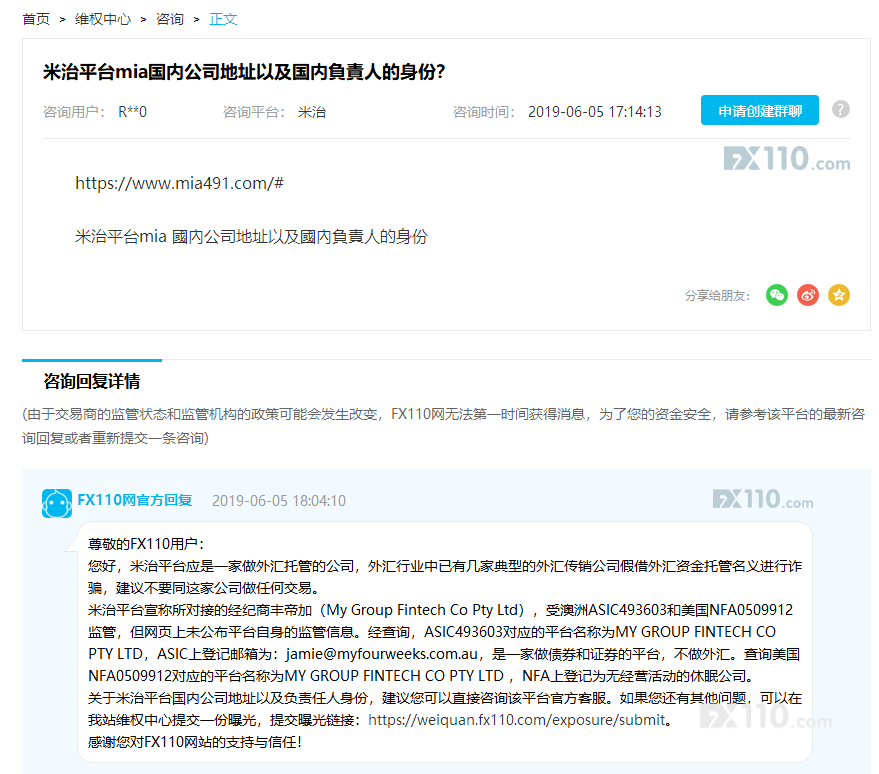
Task: Click the FX110网官方回复 avatar icon
Action: click(x=57, y=505)
